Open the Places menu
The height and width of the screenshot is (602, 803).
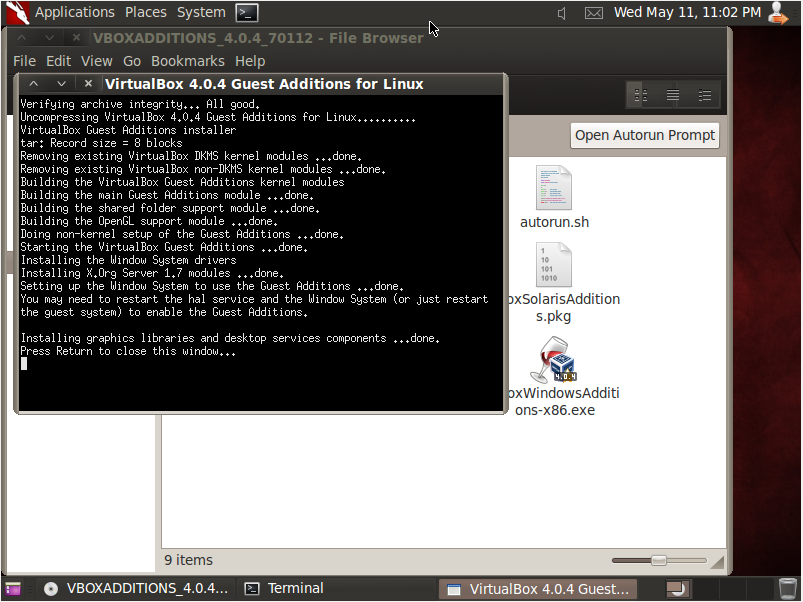click(x=146, y=12)
